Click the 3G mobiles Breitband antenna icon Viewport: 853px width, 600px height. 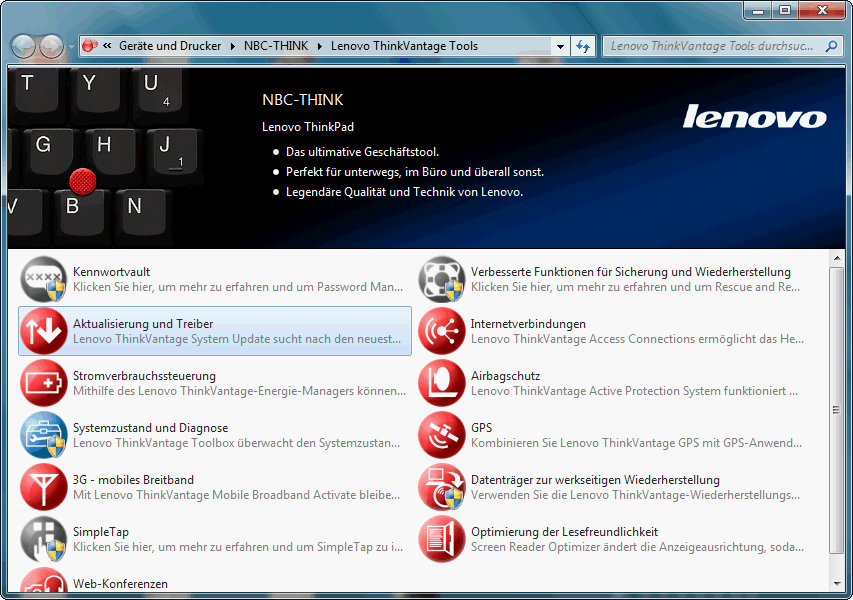coord(44,487)
